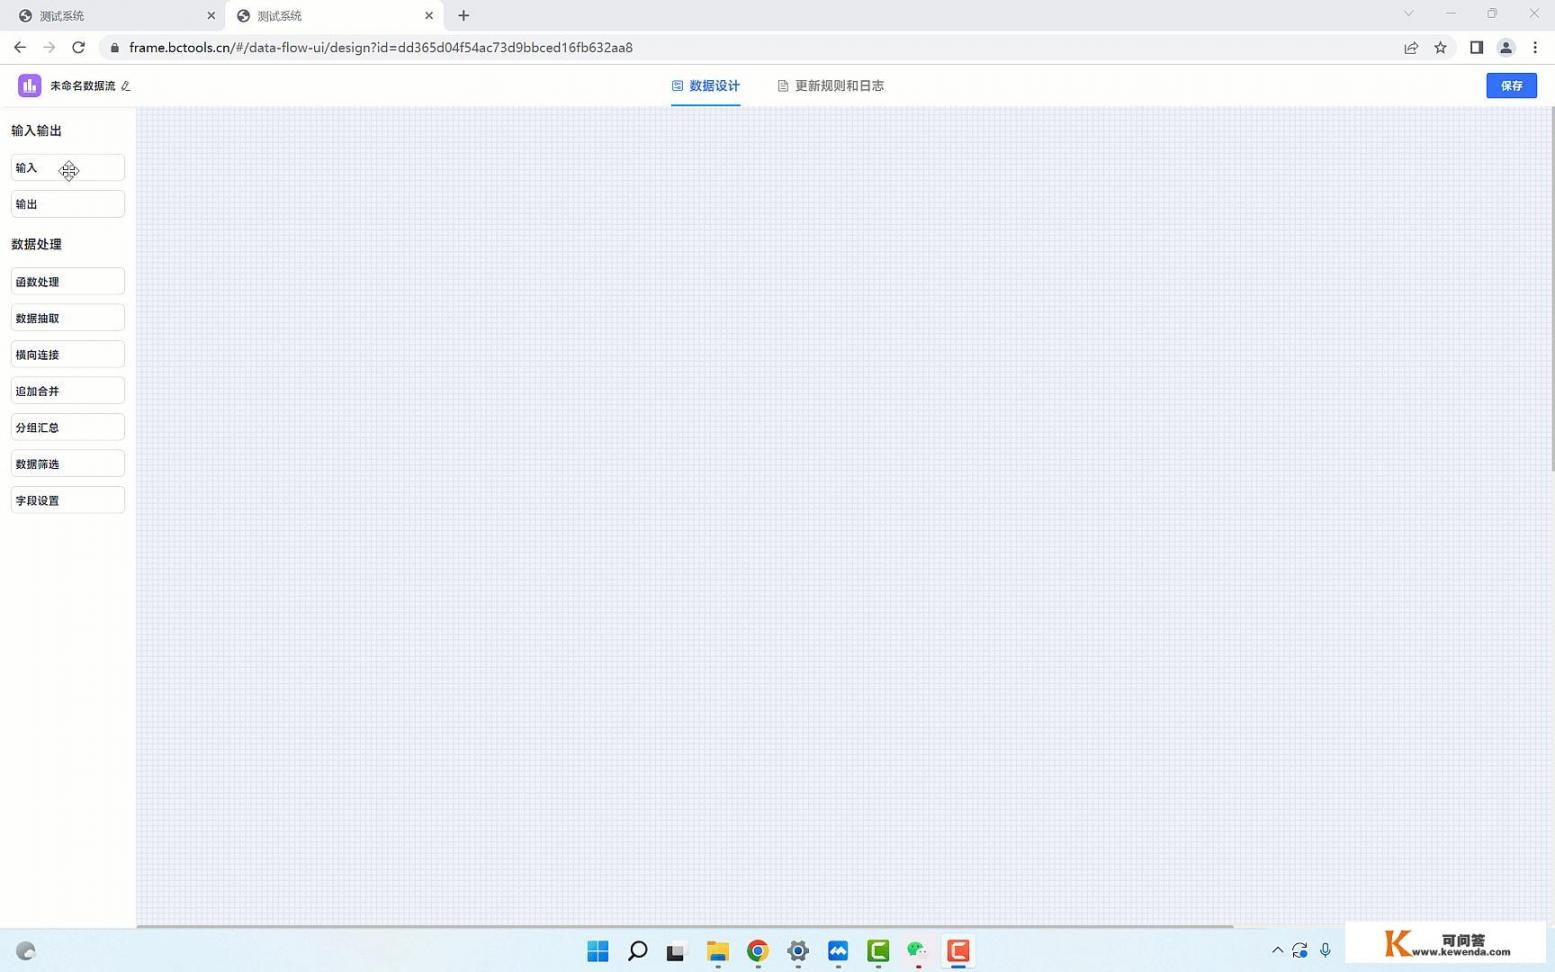Open the widgets icon on taskbar
Screen dimensions: 1555x972
pyautogui.click(x=26, y=951)
